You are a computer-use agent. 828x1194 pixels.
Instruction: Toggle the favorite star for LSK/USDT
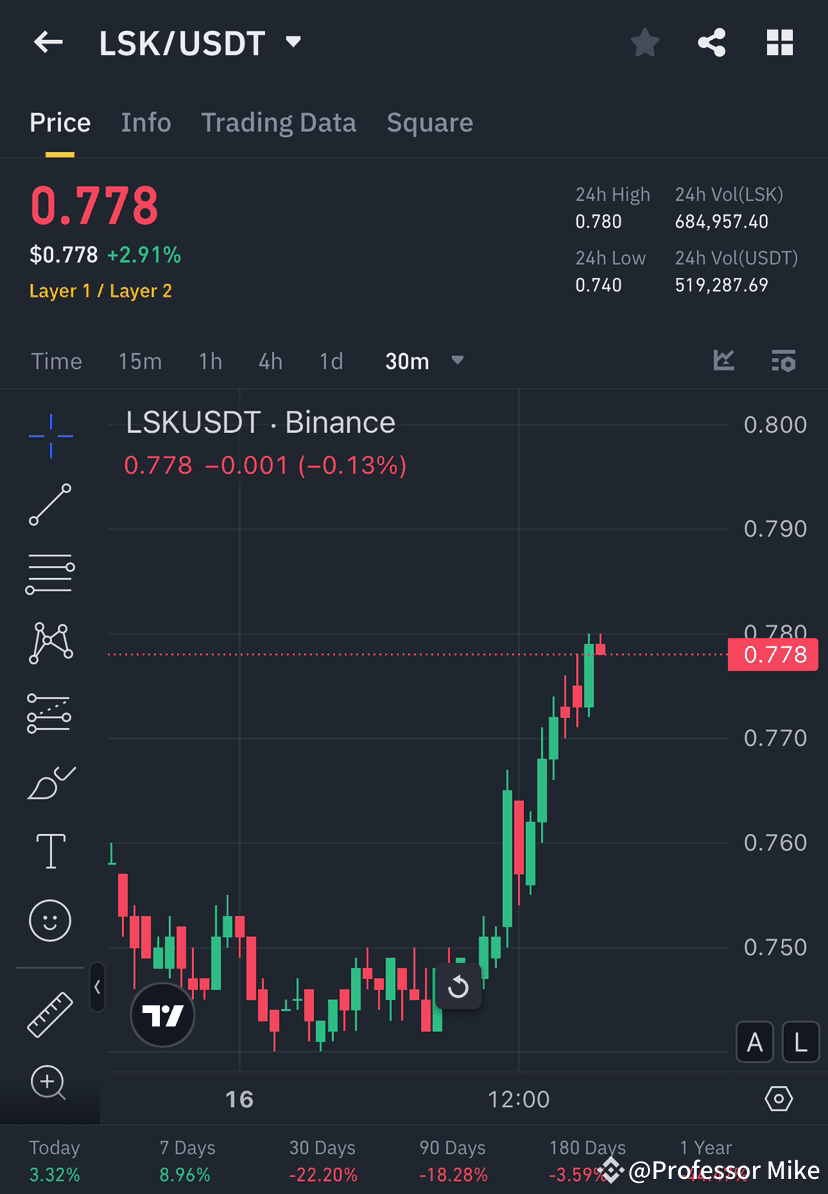[x=644, y=42]
